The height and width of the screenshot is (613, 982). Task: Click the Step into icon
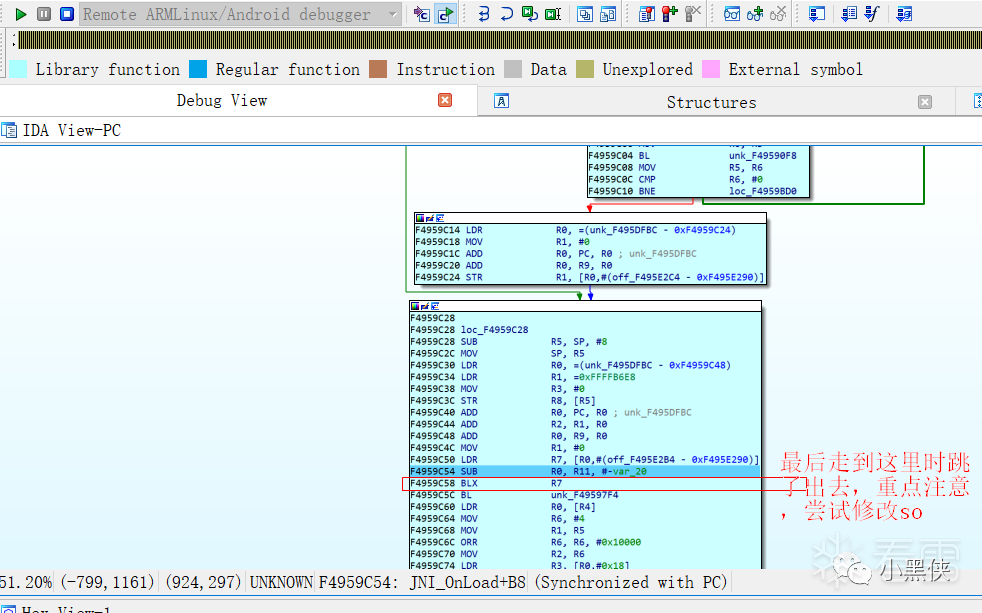point(483,14)
